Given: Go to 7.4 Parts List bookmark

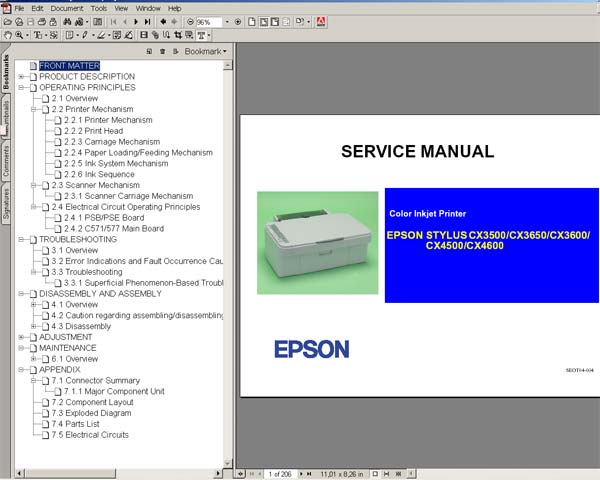Looking at the screenshot, I should point(75,424).
